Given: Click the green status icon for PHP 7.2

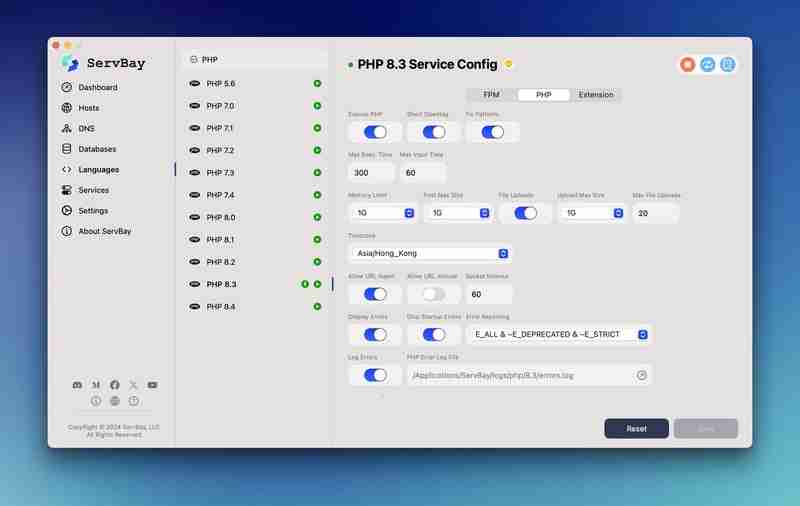Looking at the screenshot, I should point(317,150).
